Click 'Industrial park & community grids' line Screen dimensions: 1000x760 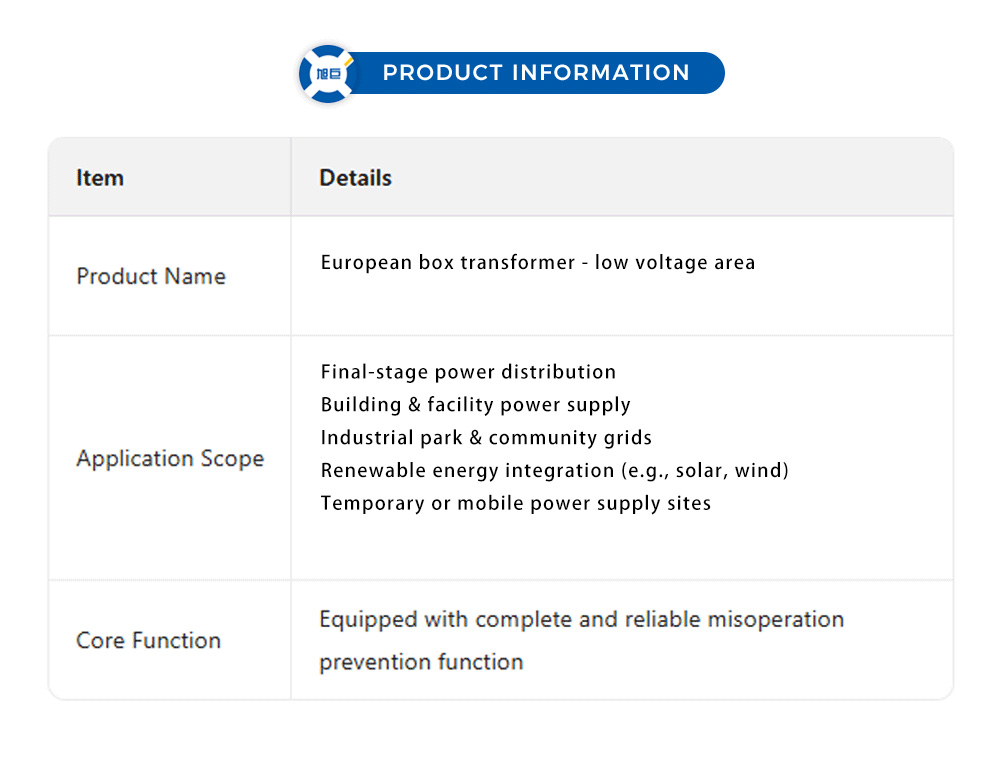point(486,438)
